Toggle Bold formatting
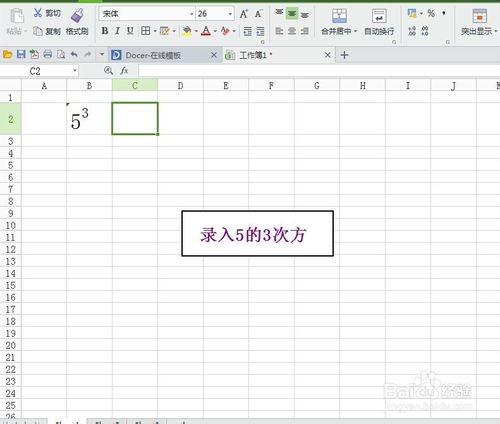 pyautogui.click(x=105, y=31)
